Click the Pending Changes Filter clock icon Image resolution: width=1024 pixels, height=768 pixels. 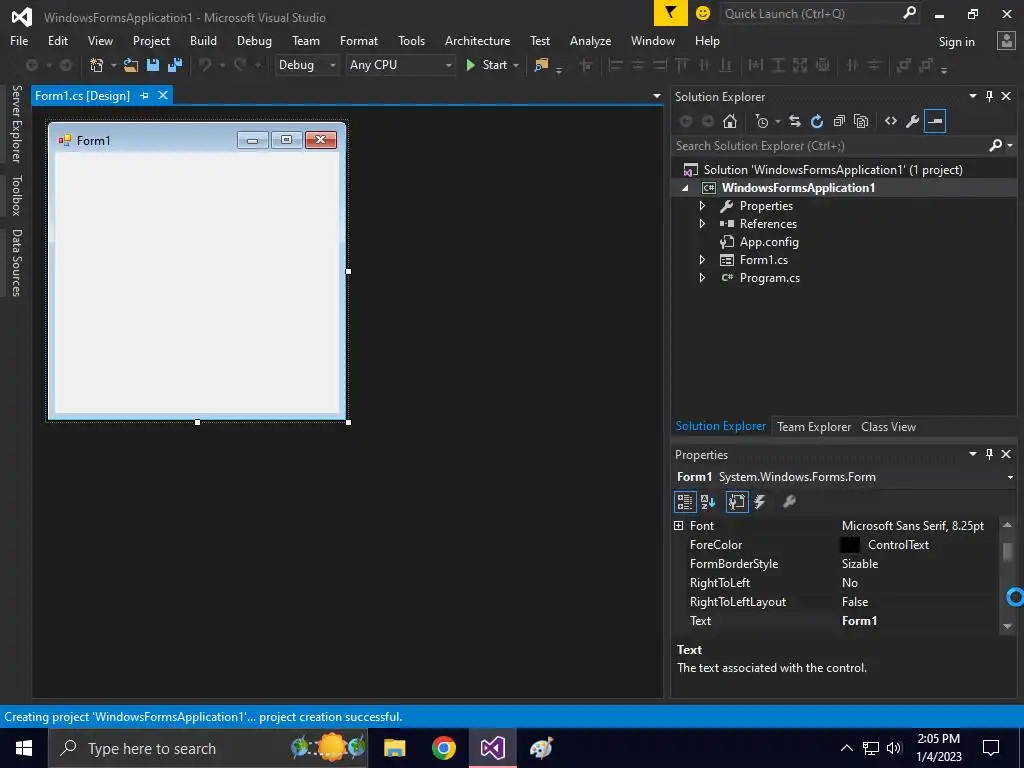pyautogui.click(x=761, y=121)
